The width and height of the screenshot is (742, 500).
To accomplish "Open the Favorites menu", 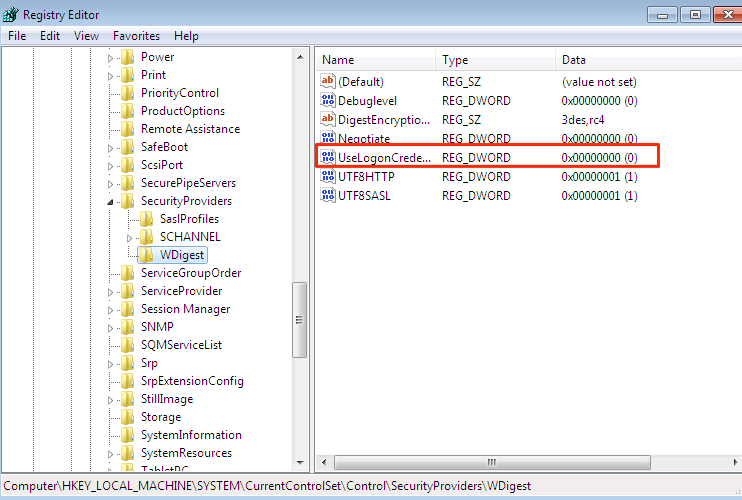I will tap(136, 36).
